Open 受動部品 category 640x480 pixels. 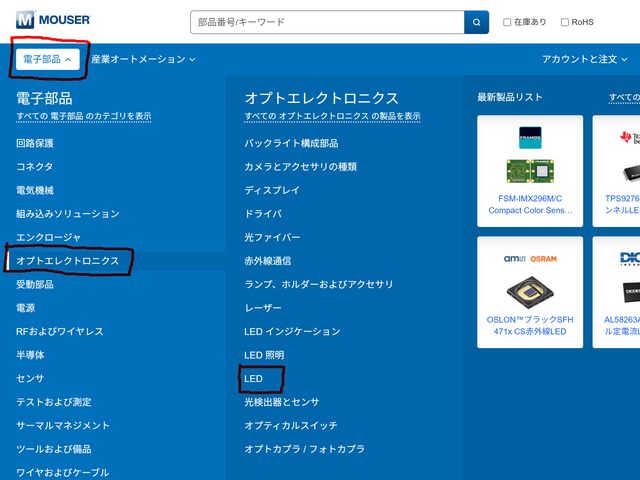[x=35, y=284]
